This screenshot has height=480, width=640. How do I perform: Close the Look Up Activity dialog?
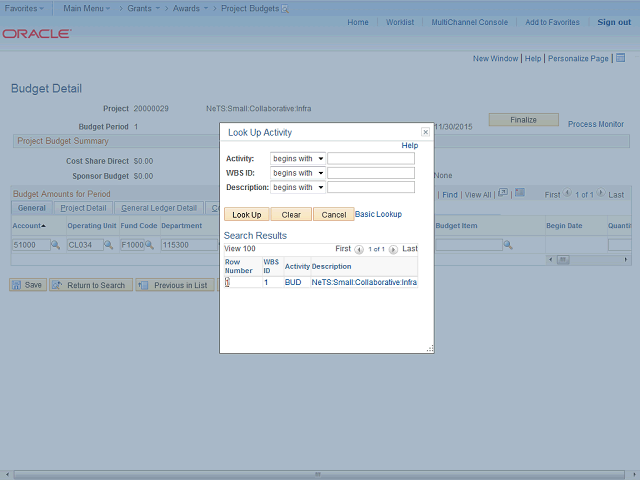click(425, 132)
